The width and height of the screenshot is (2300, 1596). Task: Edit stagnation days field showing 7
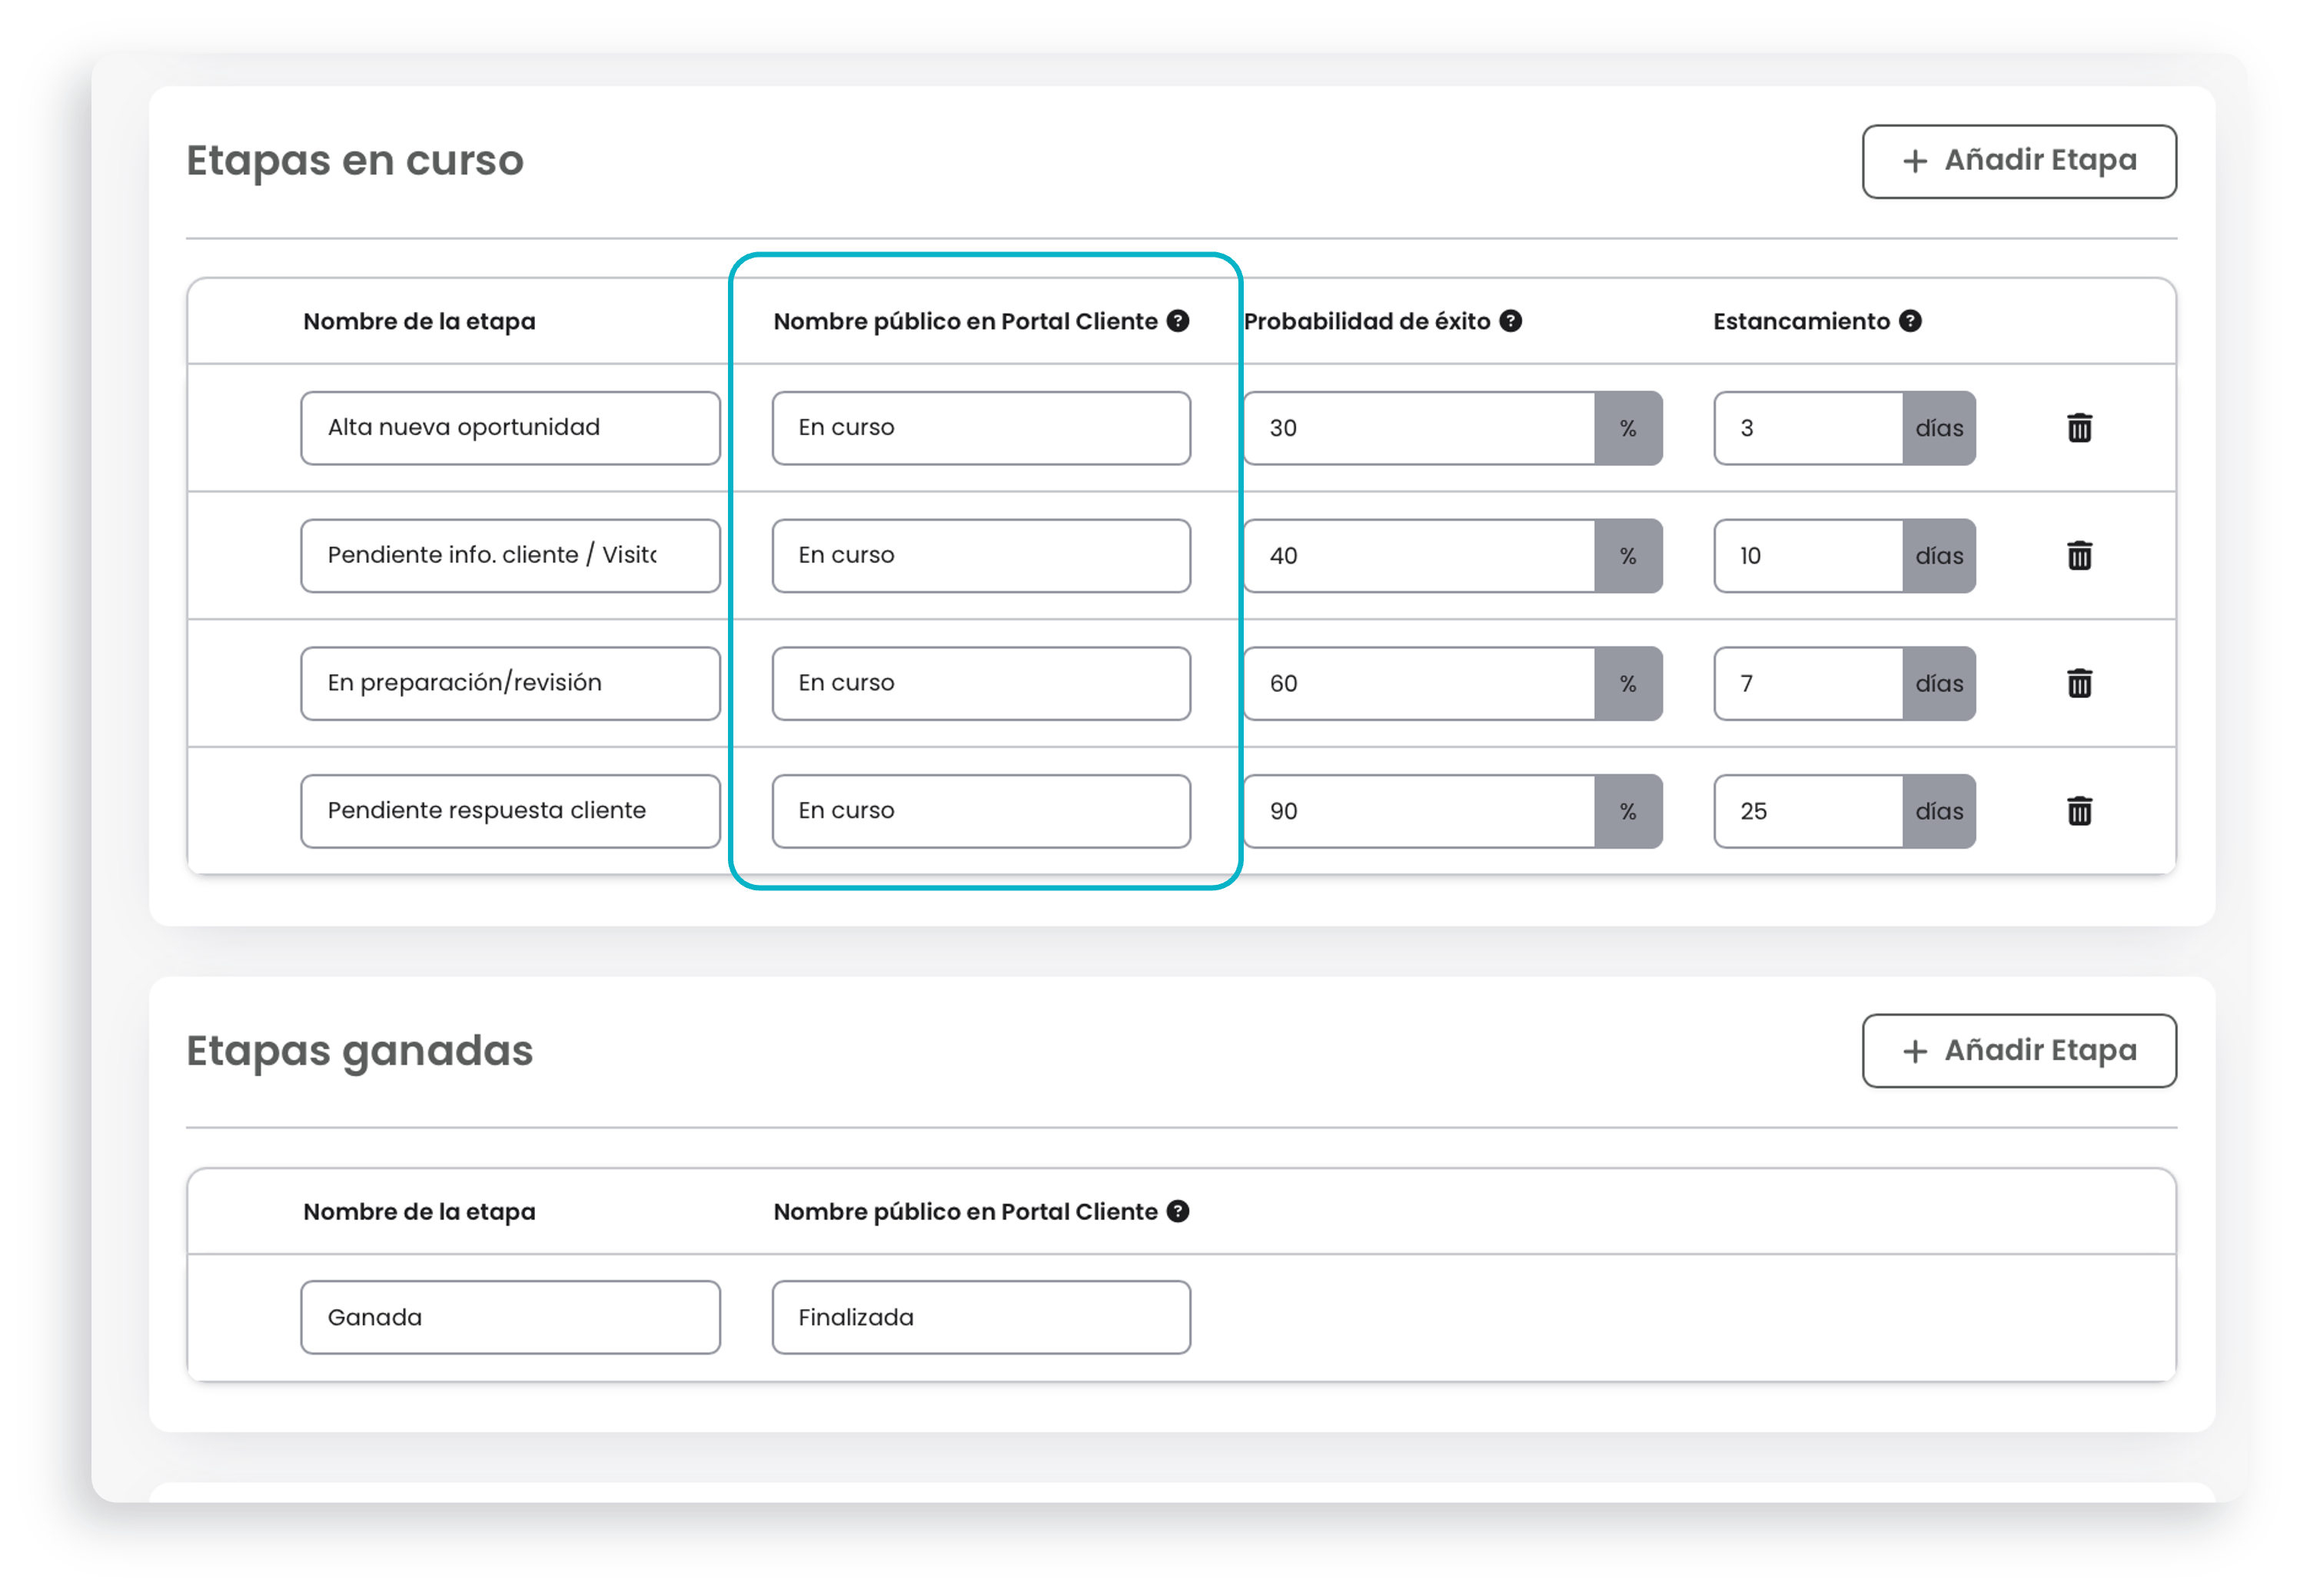[1808, 684]
